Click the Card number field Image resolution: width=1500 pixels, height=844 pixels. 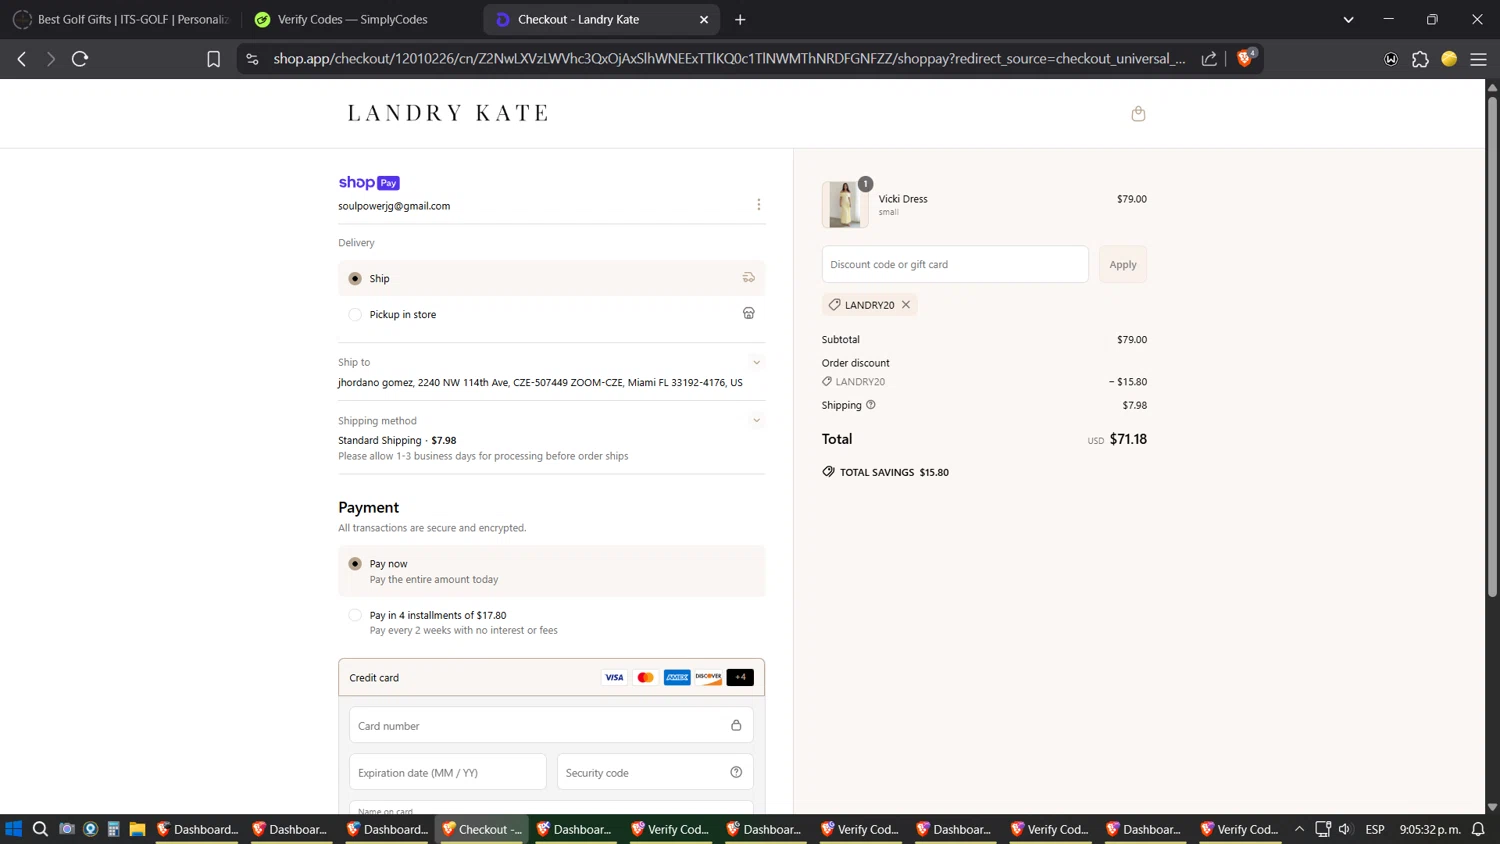pyautogui.click(x=551, y=725)
